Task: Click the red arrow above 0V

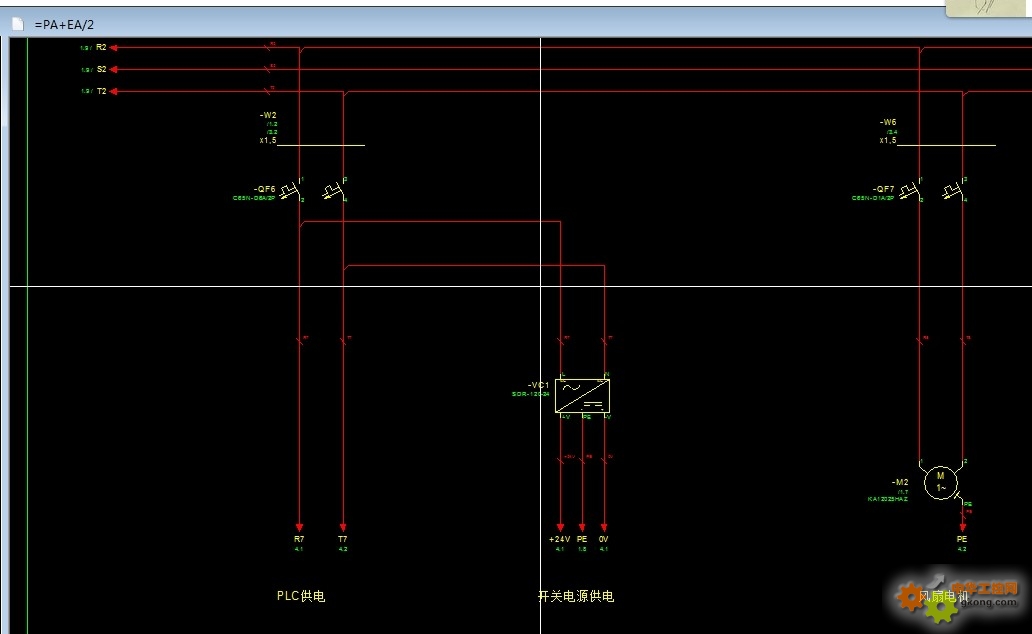Action: [604, 527]
